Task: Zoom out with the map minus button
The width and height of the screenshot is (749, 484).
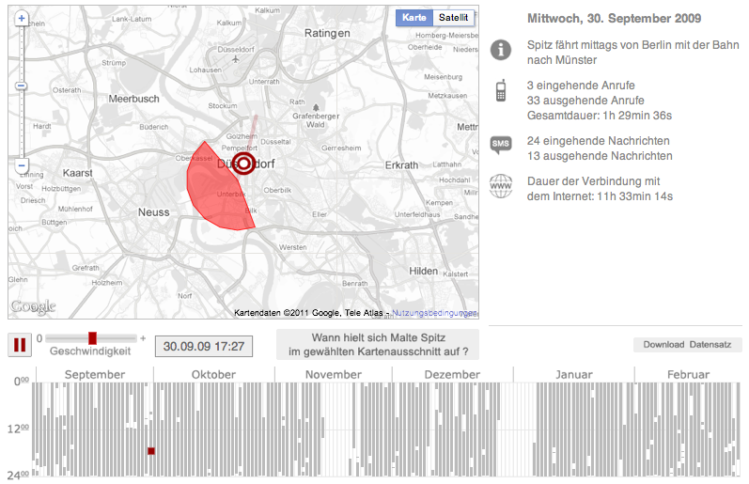Action: tap(21, 165)
